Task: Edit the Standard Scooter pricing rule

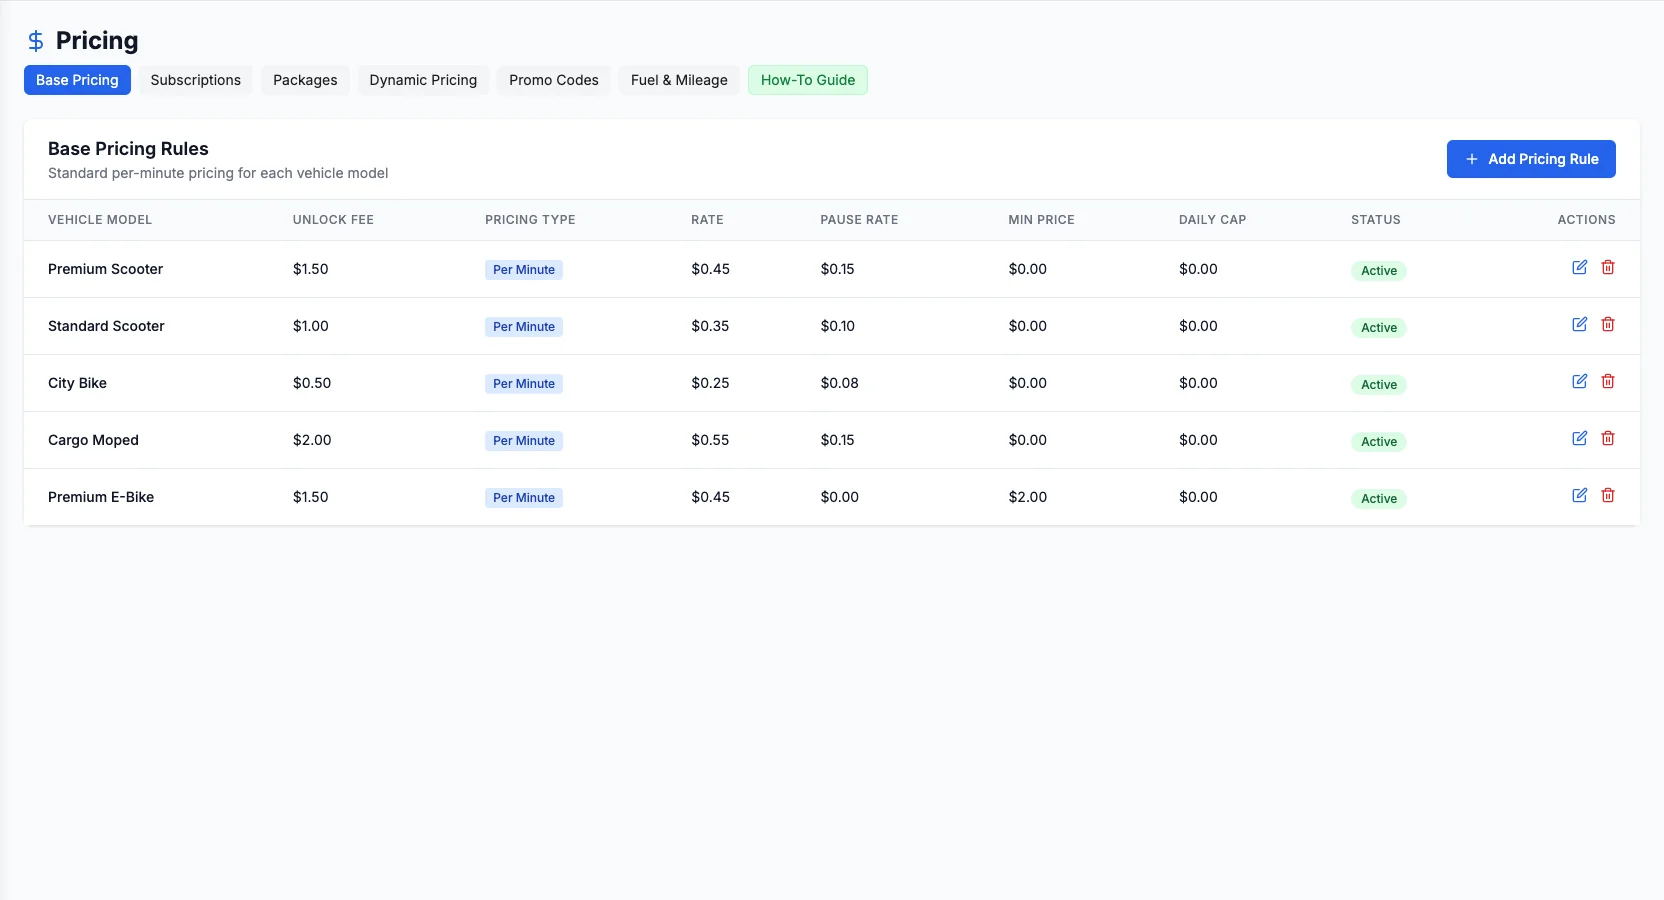Action: click(x=1580, y=324)
